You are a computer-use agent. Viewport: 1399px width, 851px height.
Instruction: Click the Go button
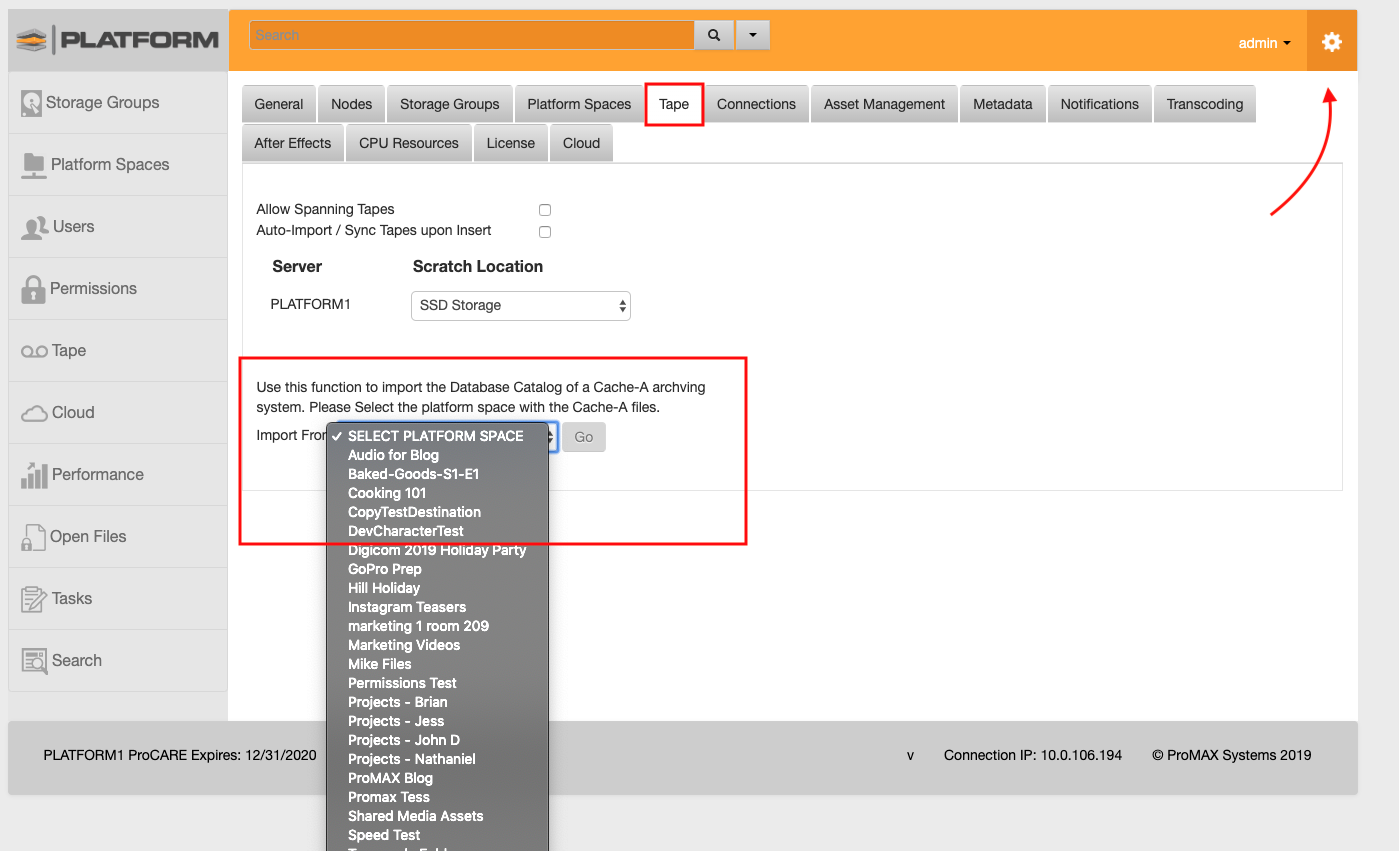pyautogui.click(x=584, y=437)
